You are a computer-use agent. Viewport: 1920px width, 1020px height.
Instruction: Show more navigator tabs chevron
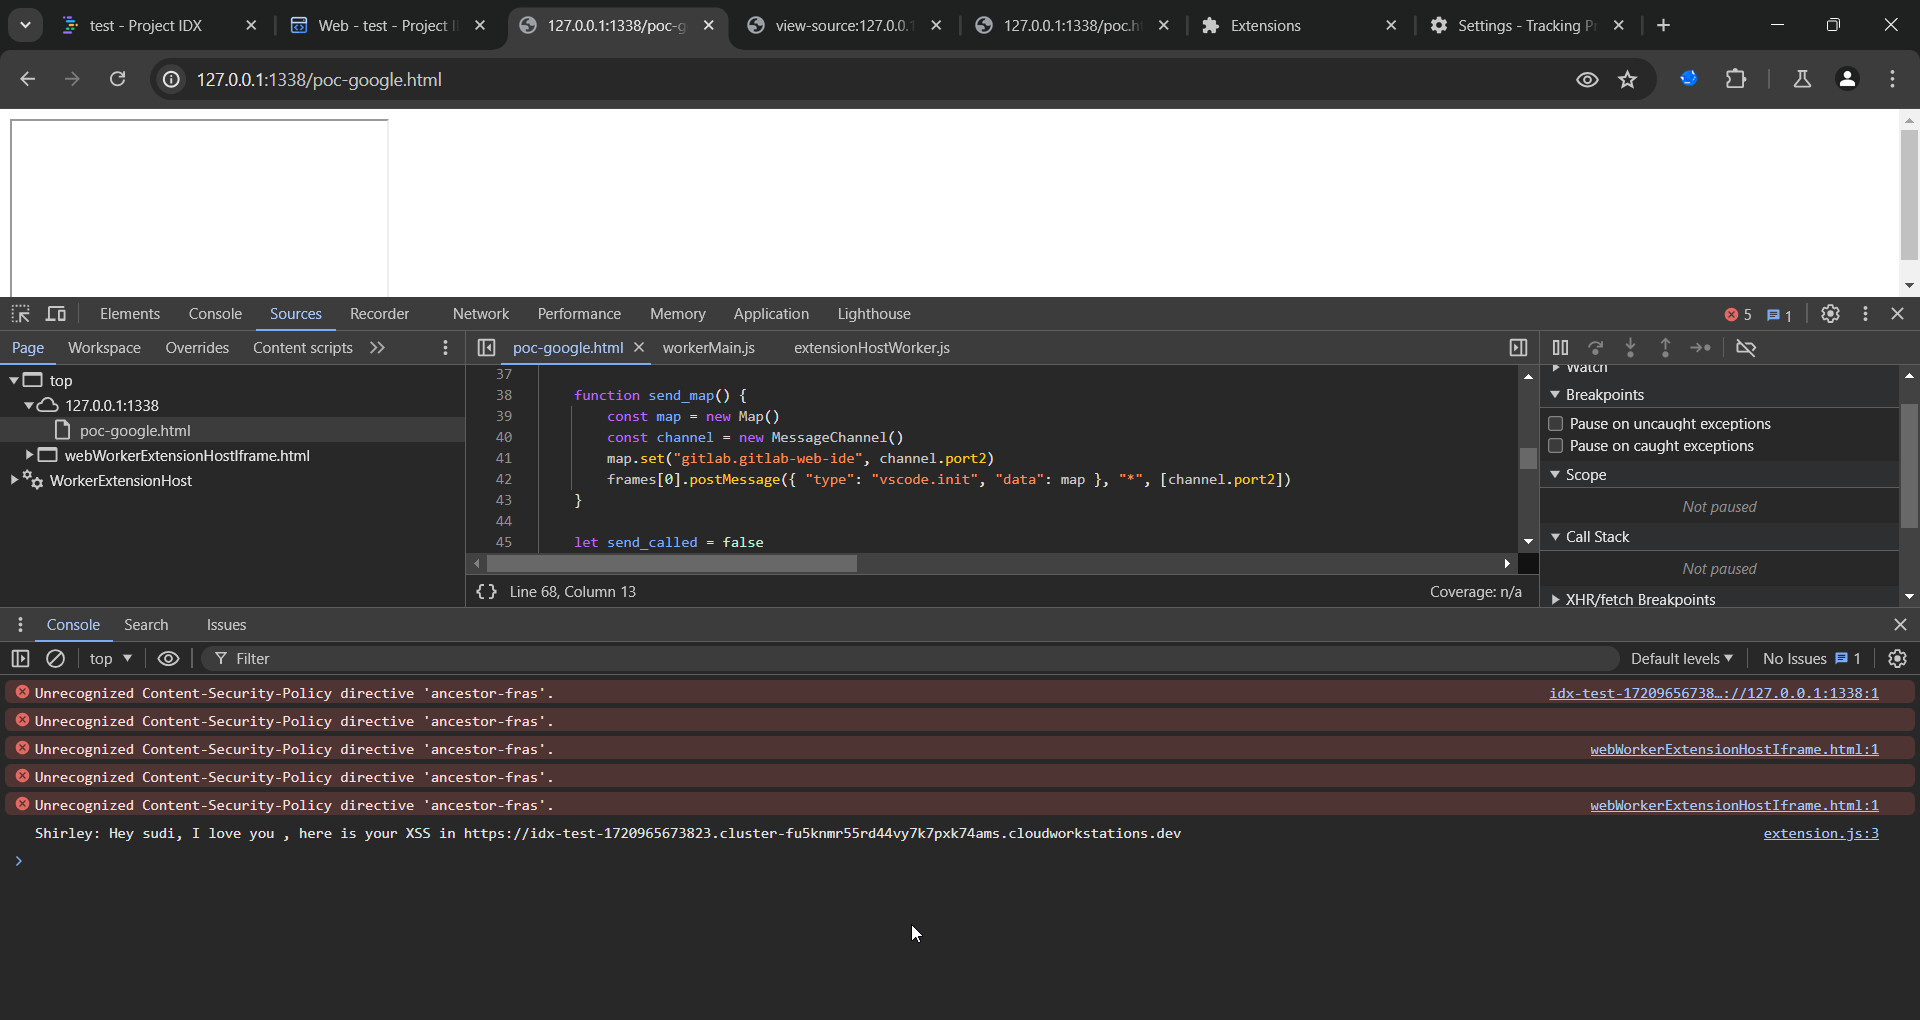pos(377,348)
